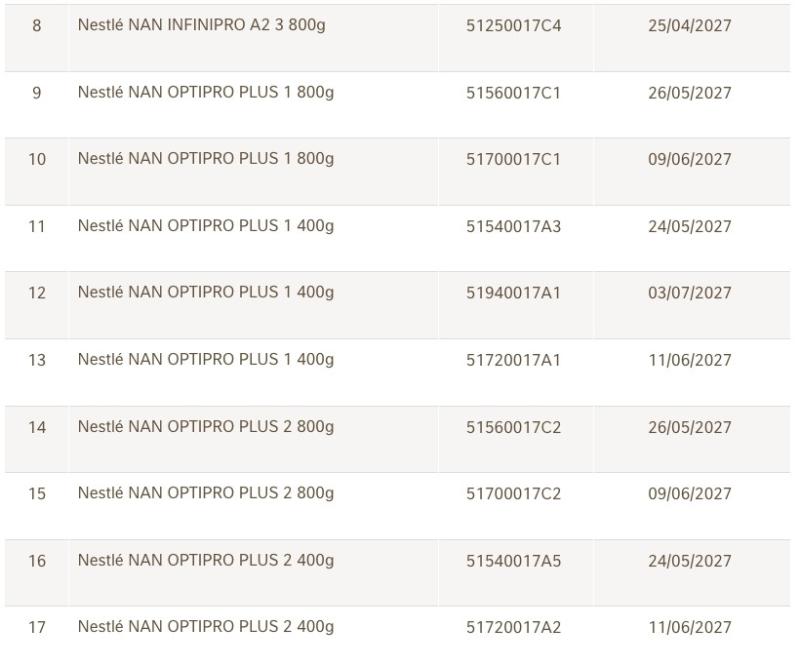
Task: Click batch code 51250017C4
Action: 513,26
